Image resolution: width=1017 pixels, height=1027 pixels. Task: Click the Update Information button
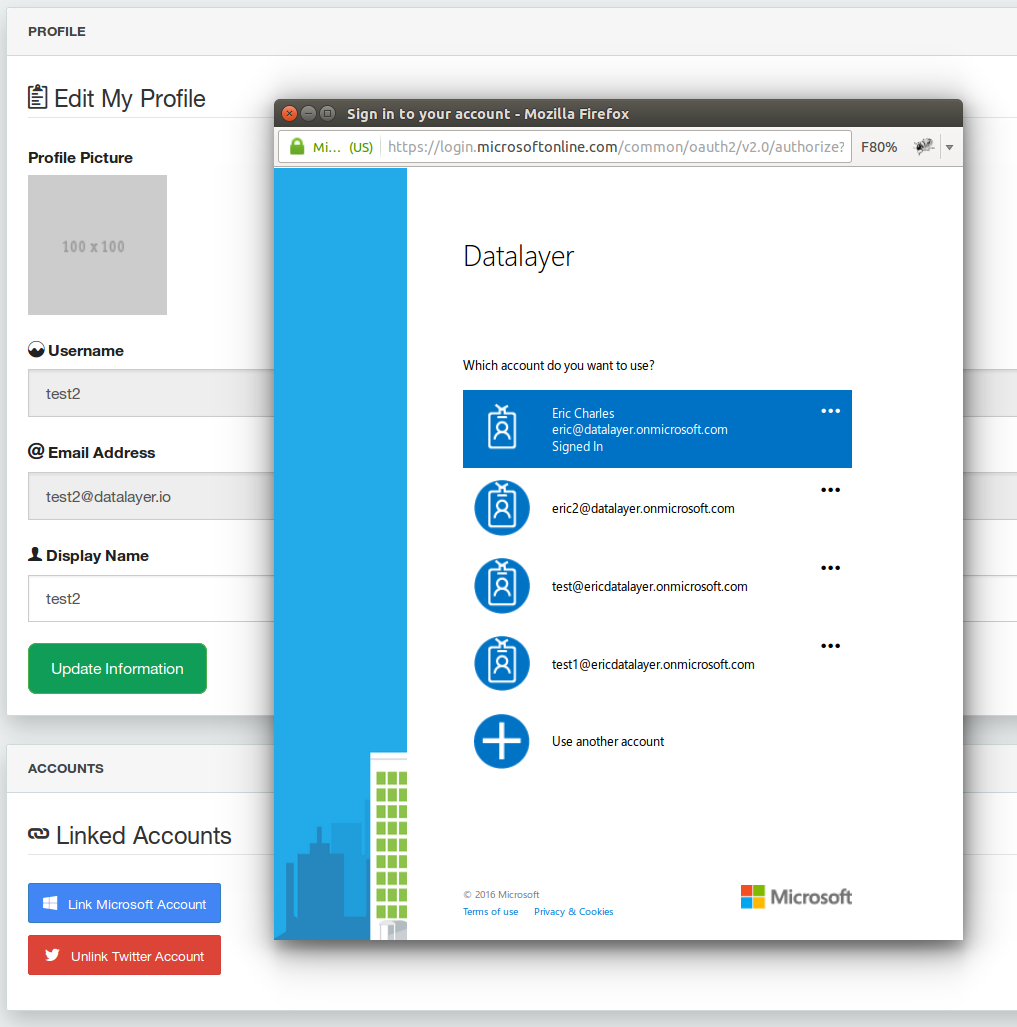coord(117,668)
